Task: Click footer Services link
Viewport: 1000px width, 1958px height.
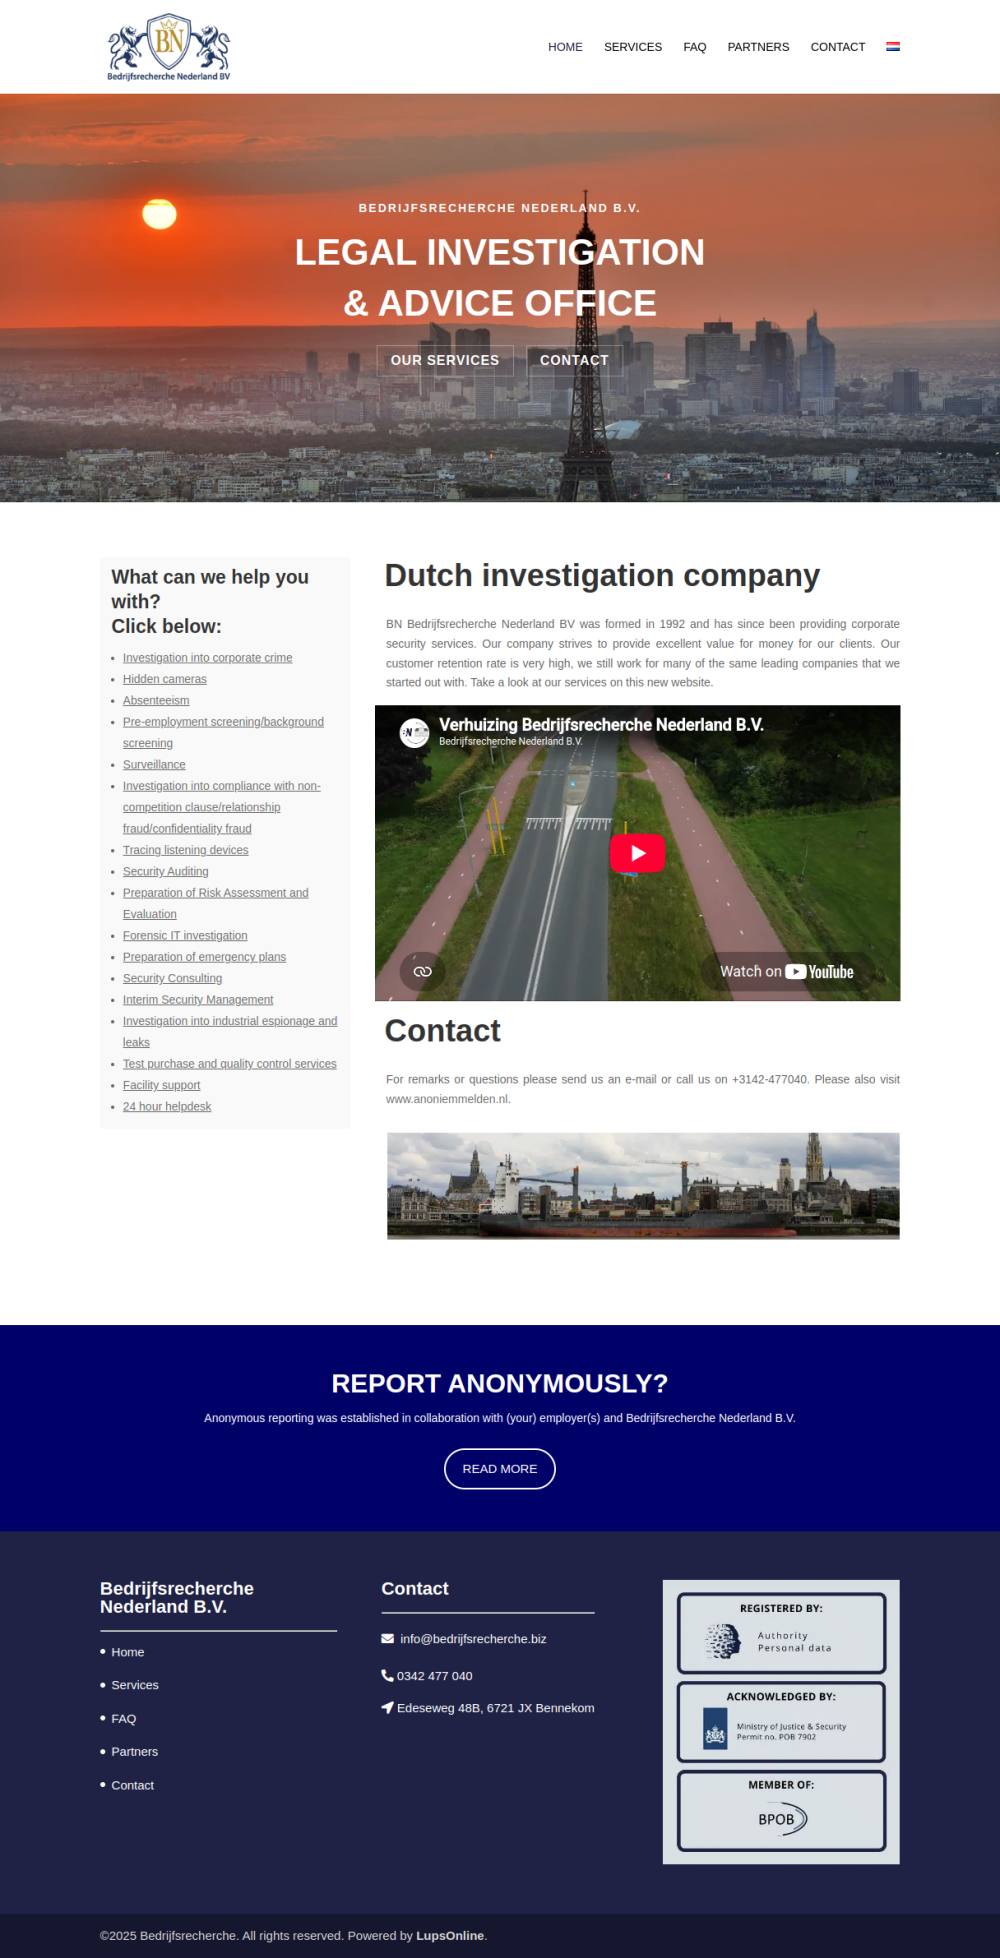Action: (135, 1685)
